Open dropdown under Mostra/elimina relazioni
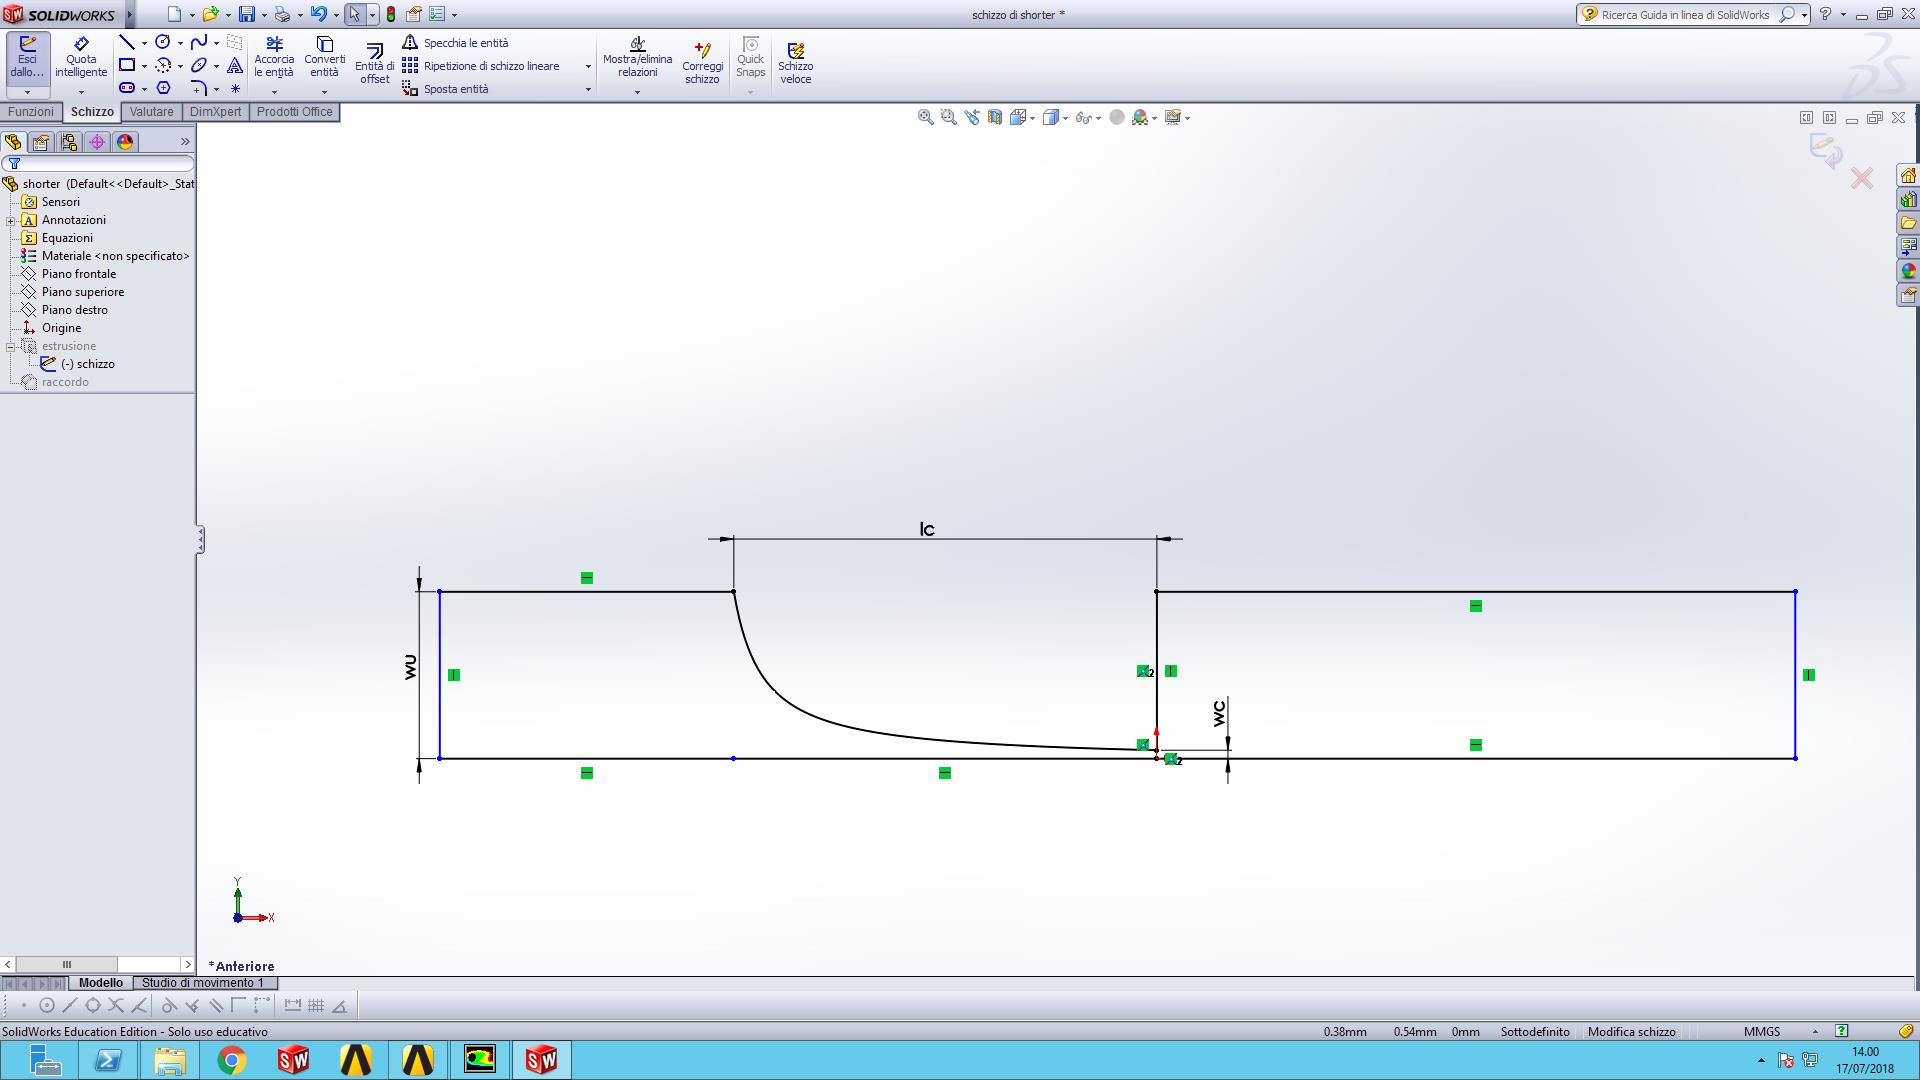 [x=637, y=92]
